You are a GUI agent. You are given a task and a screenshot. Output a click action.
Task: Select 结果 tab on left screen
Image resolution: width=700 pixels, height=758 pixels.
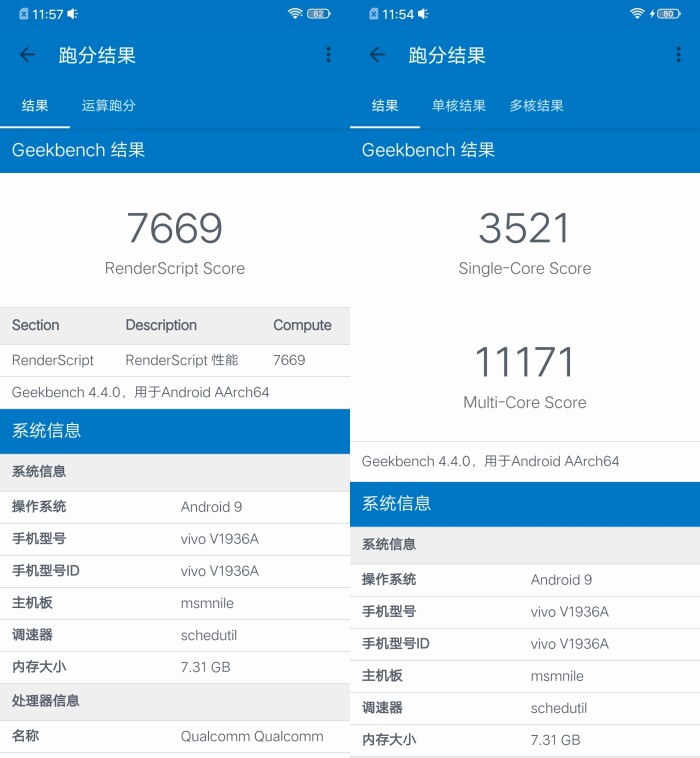[35, 105]
